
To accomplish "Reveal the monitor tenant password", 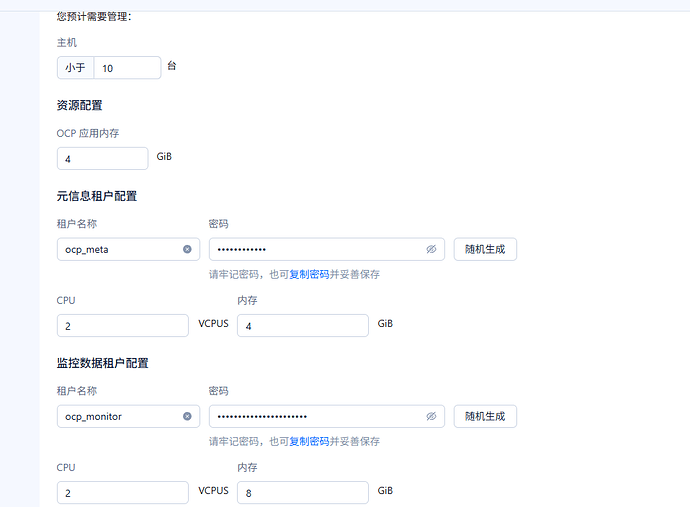I will [x=431, y=416].
